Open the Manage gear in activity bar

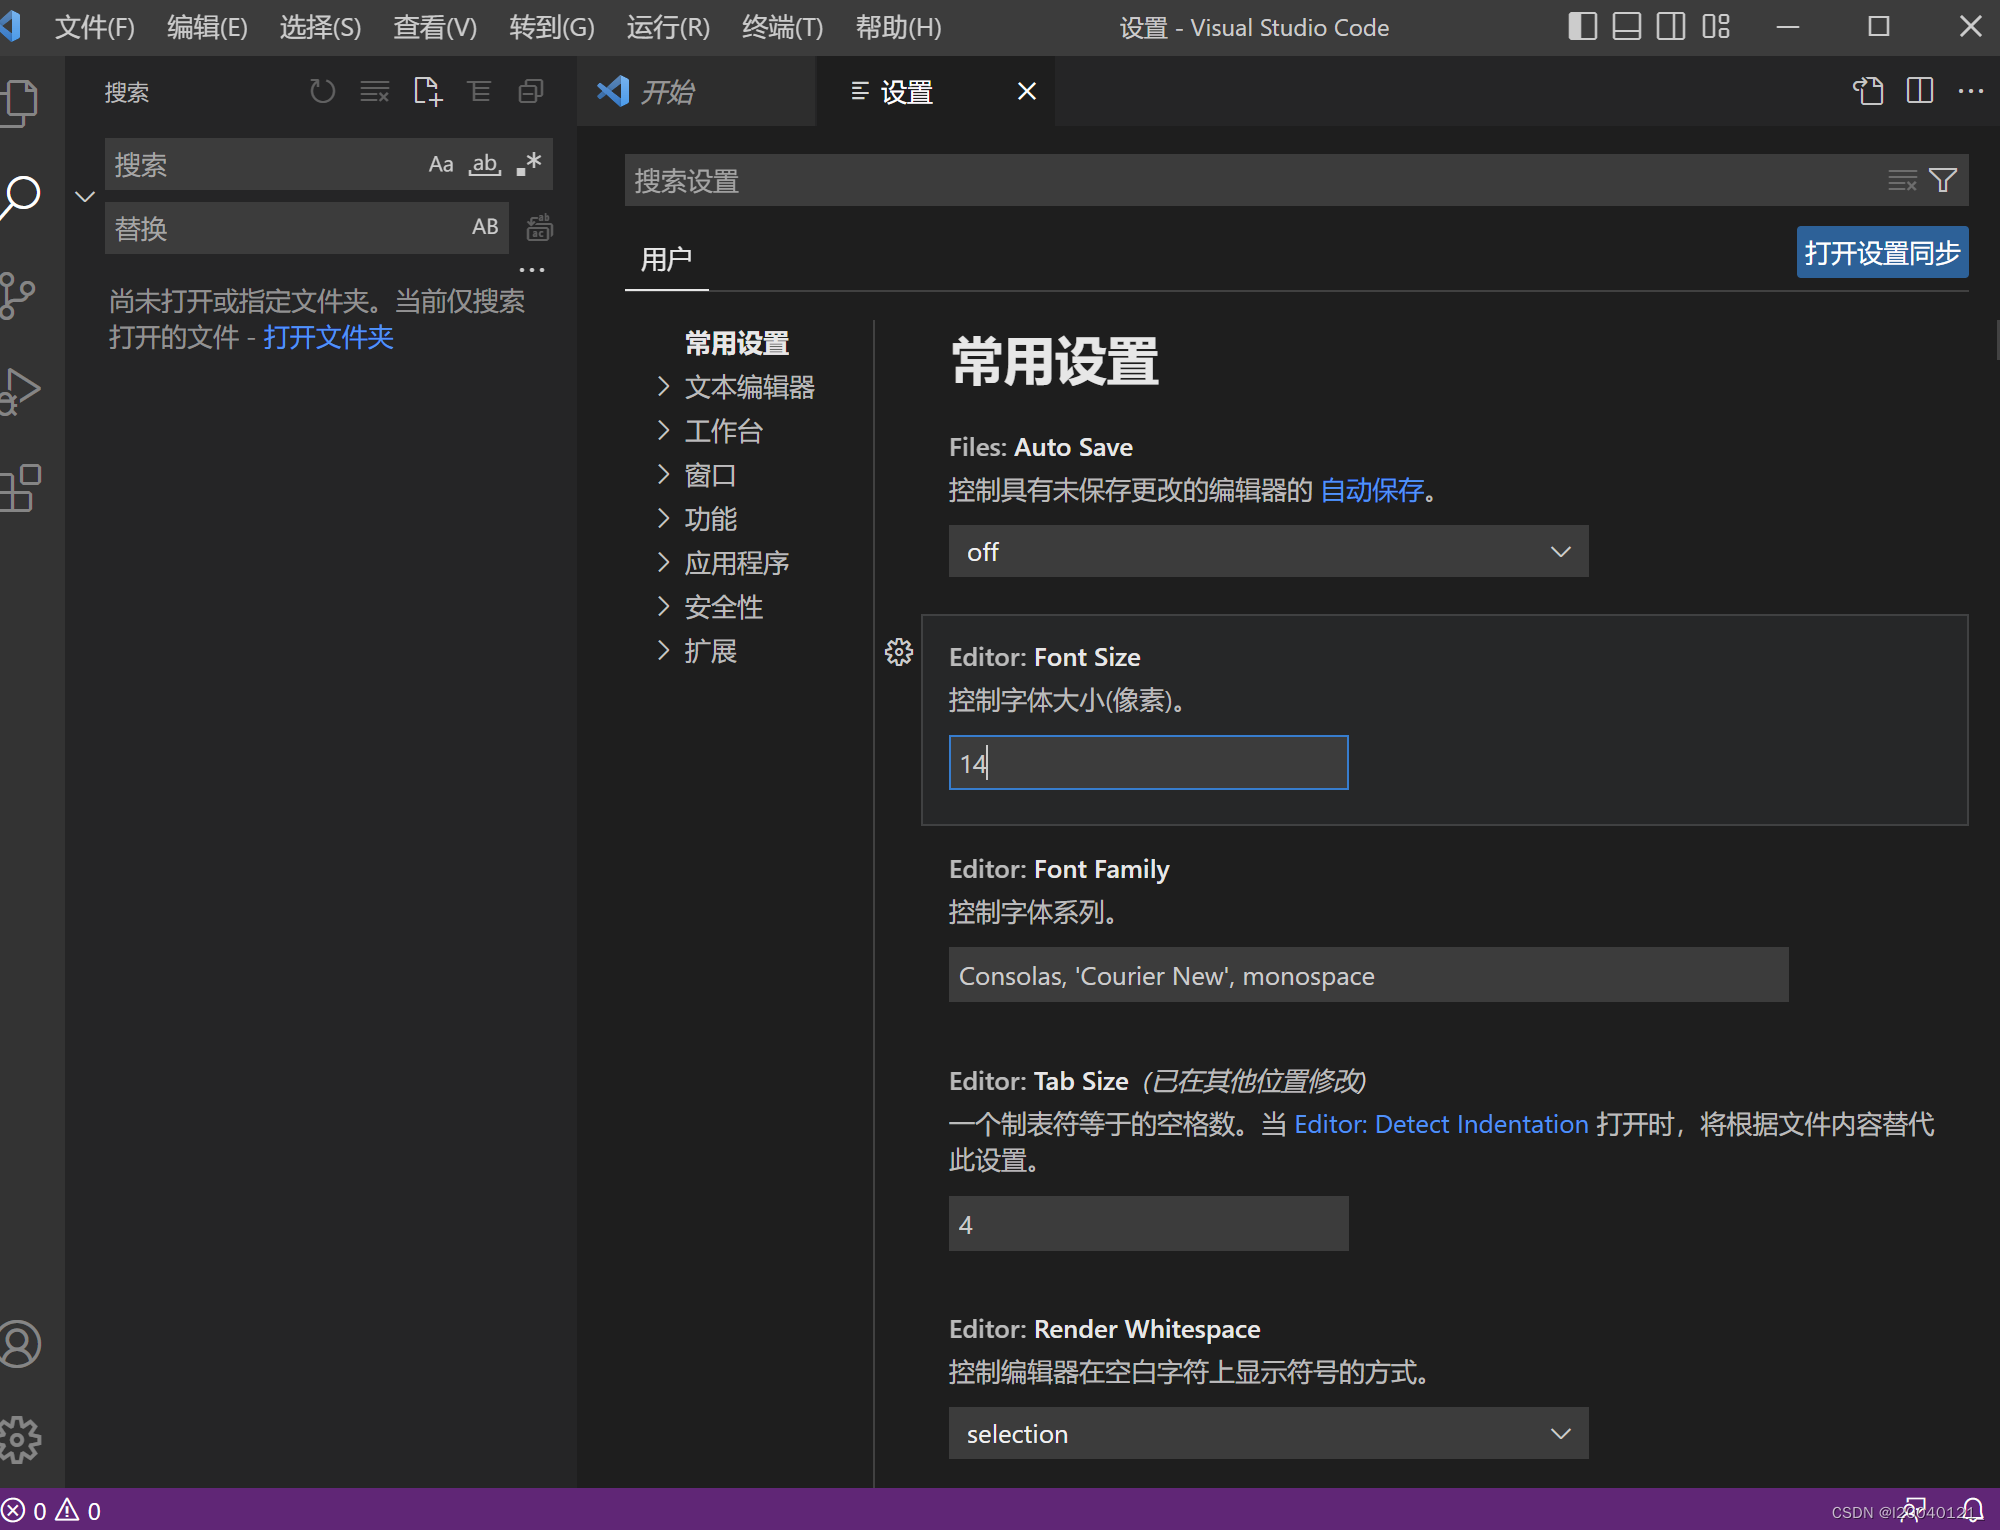pyautogui.click(x=18, y=1440)
